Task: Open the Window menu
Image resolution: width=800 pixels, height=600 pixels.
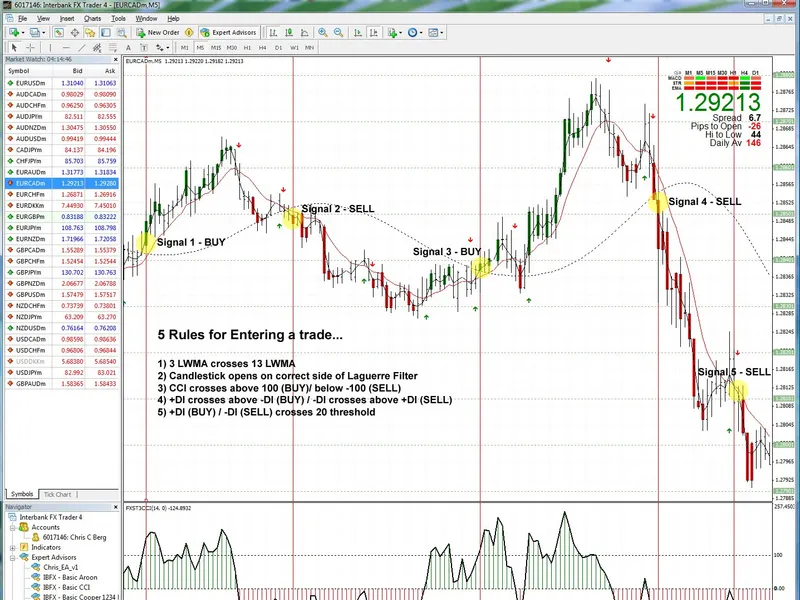Action: pos(146,18)
